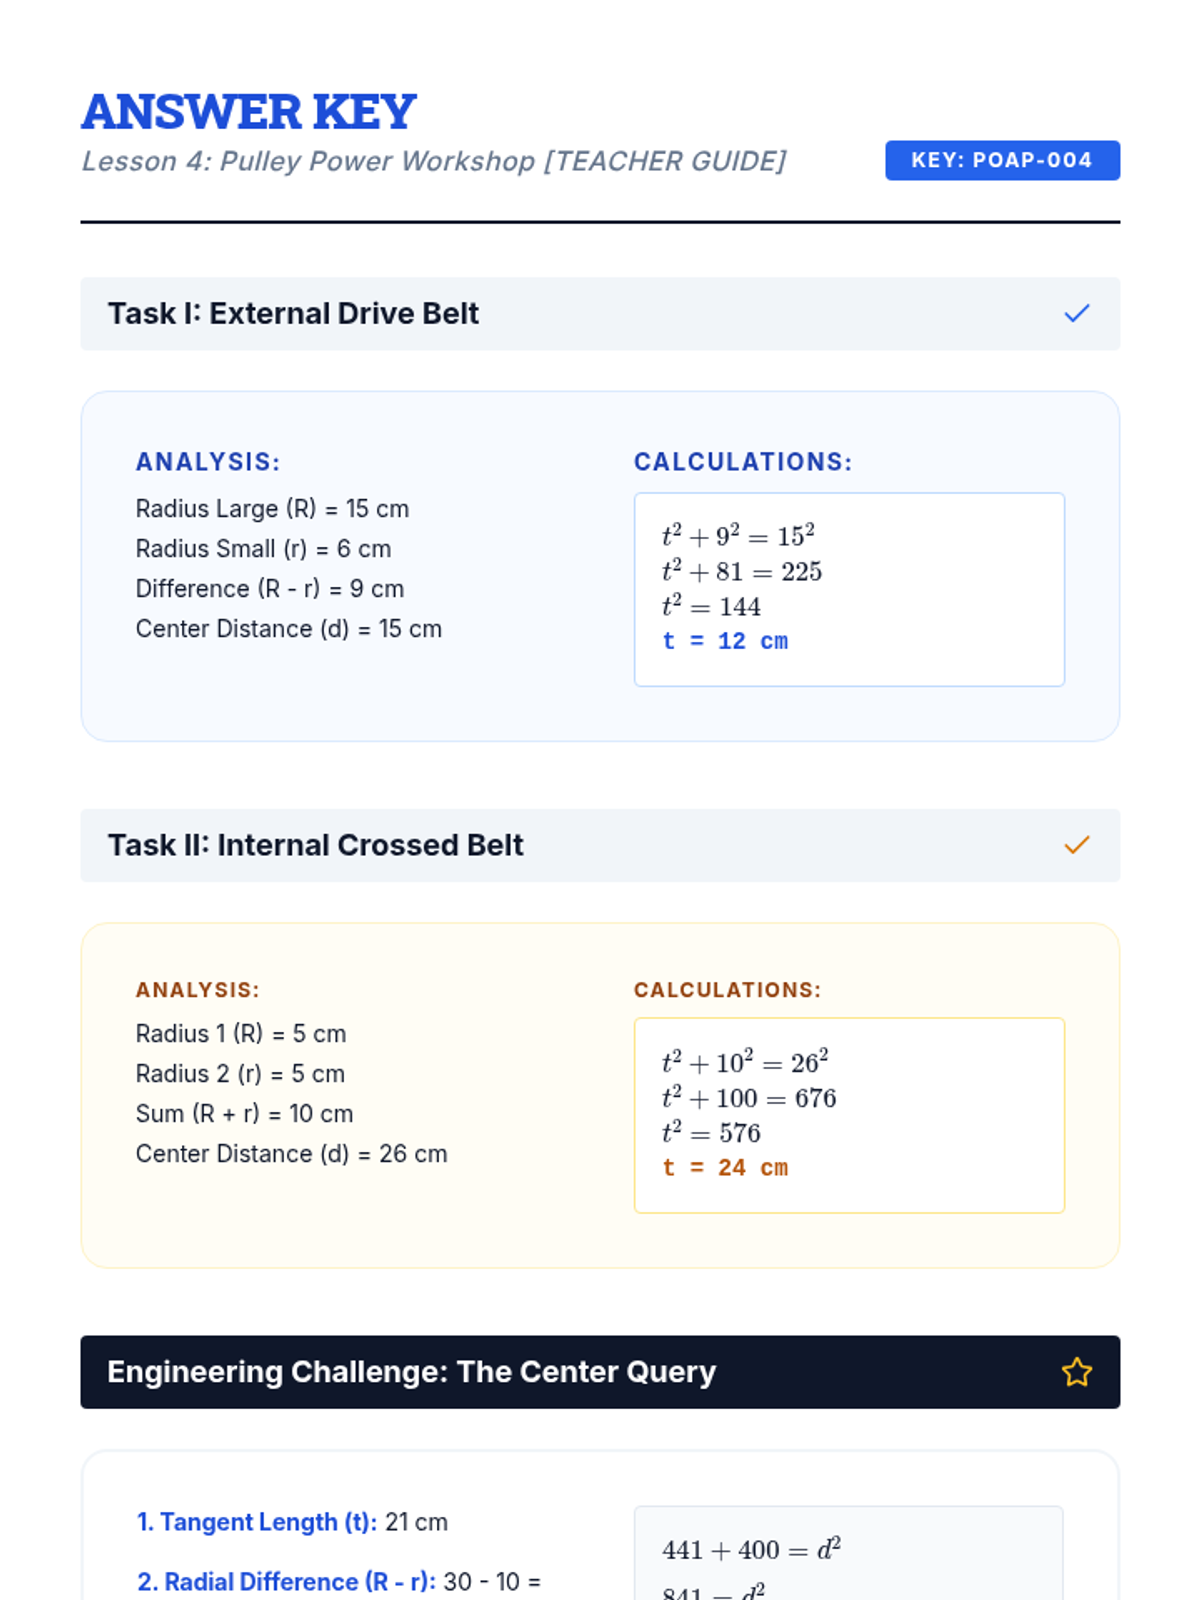Click the star icon on Engineering Challenge
The height and width of the screenshot is (1600, 1200).
pos(1076,1372)
